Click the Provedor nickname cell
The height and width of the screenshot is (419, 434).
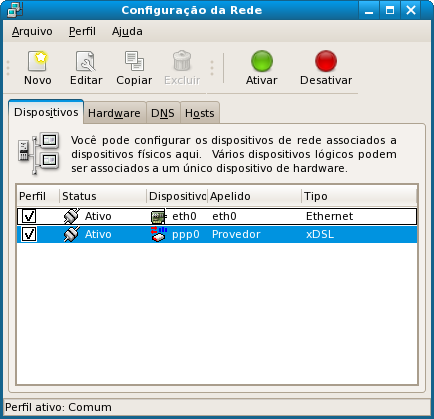(236, 234)
